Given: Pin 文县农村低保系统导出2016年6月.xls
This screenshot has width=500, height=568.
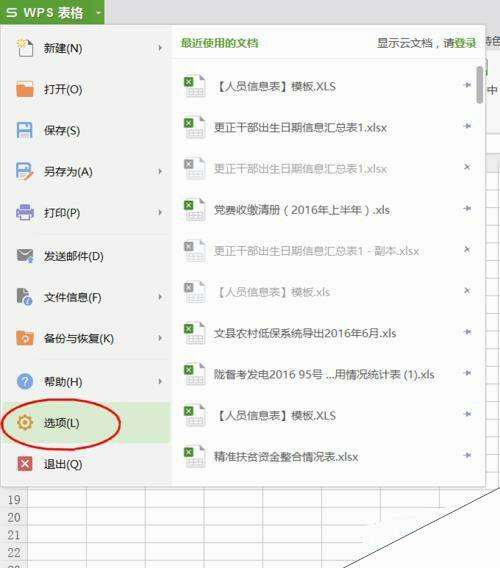Looking at the screenshot, I should point(467,331).
